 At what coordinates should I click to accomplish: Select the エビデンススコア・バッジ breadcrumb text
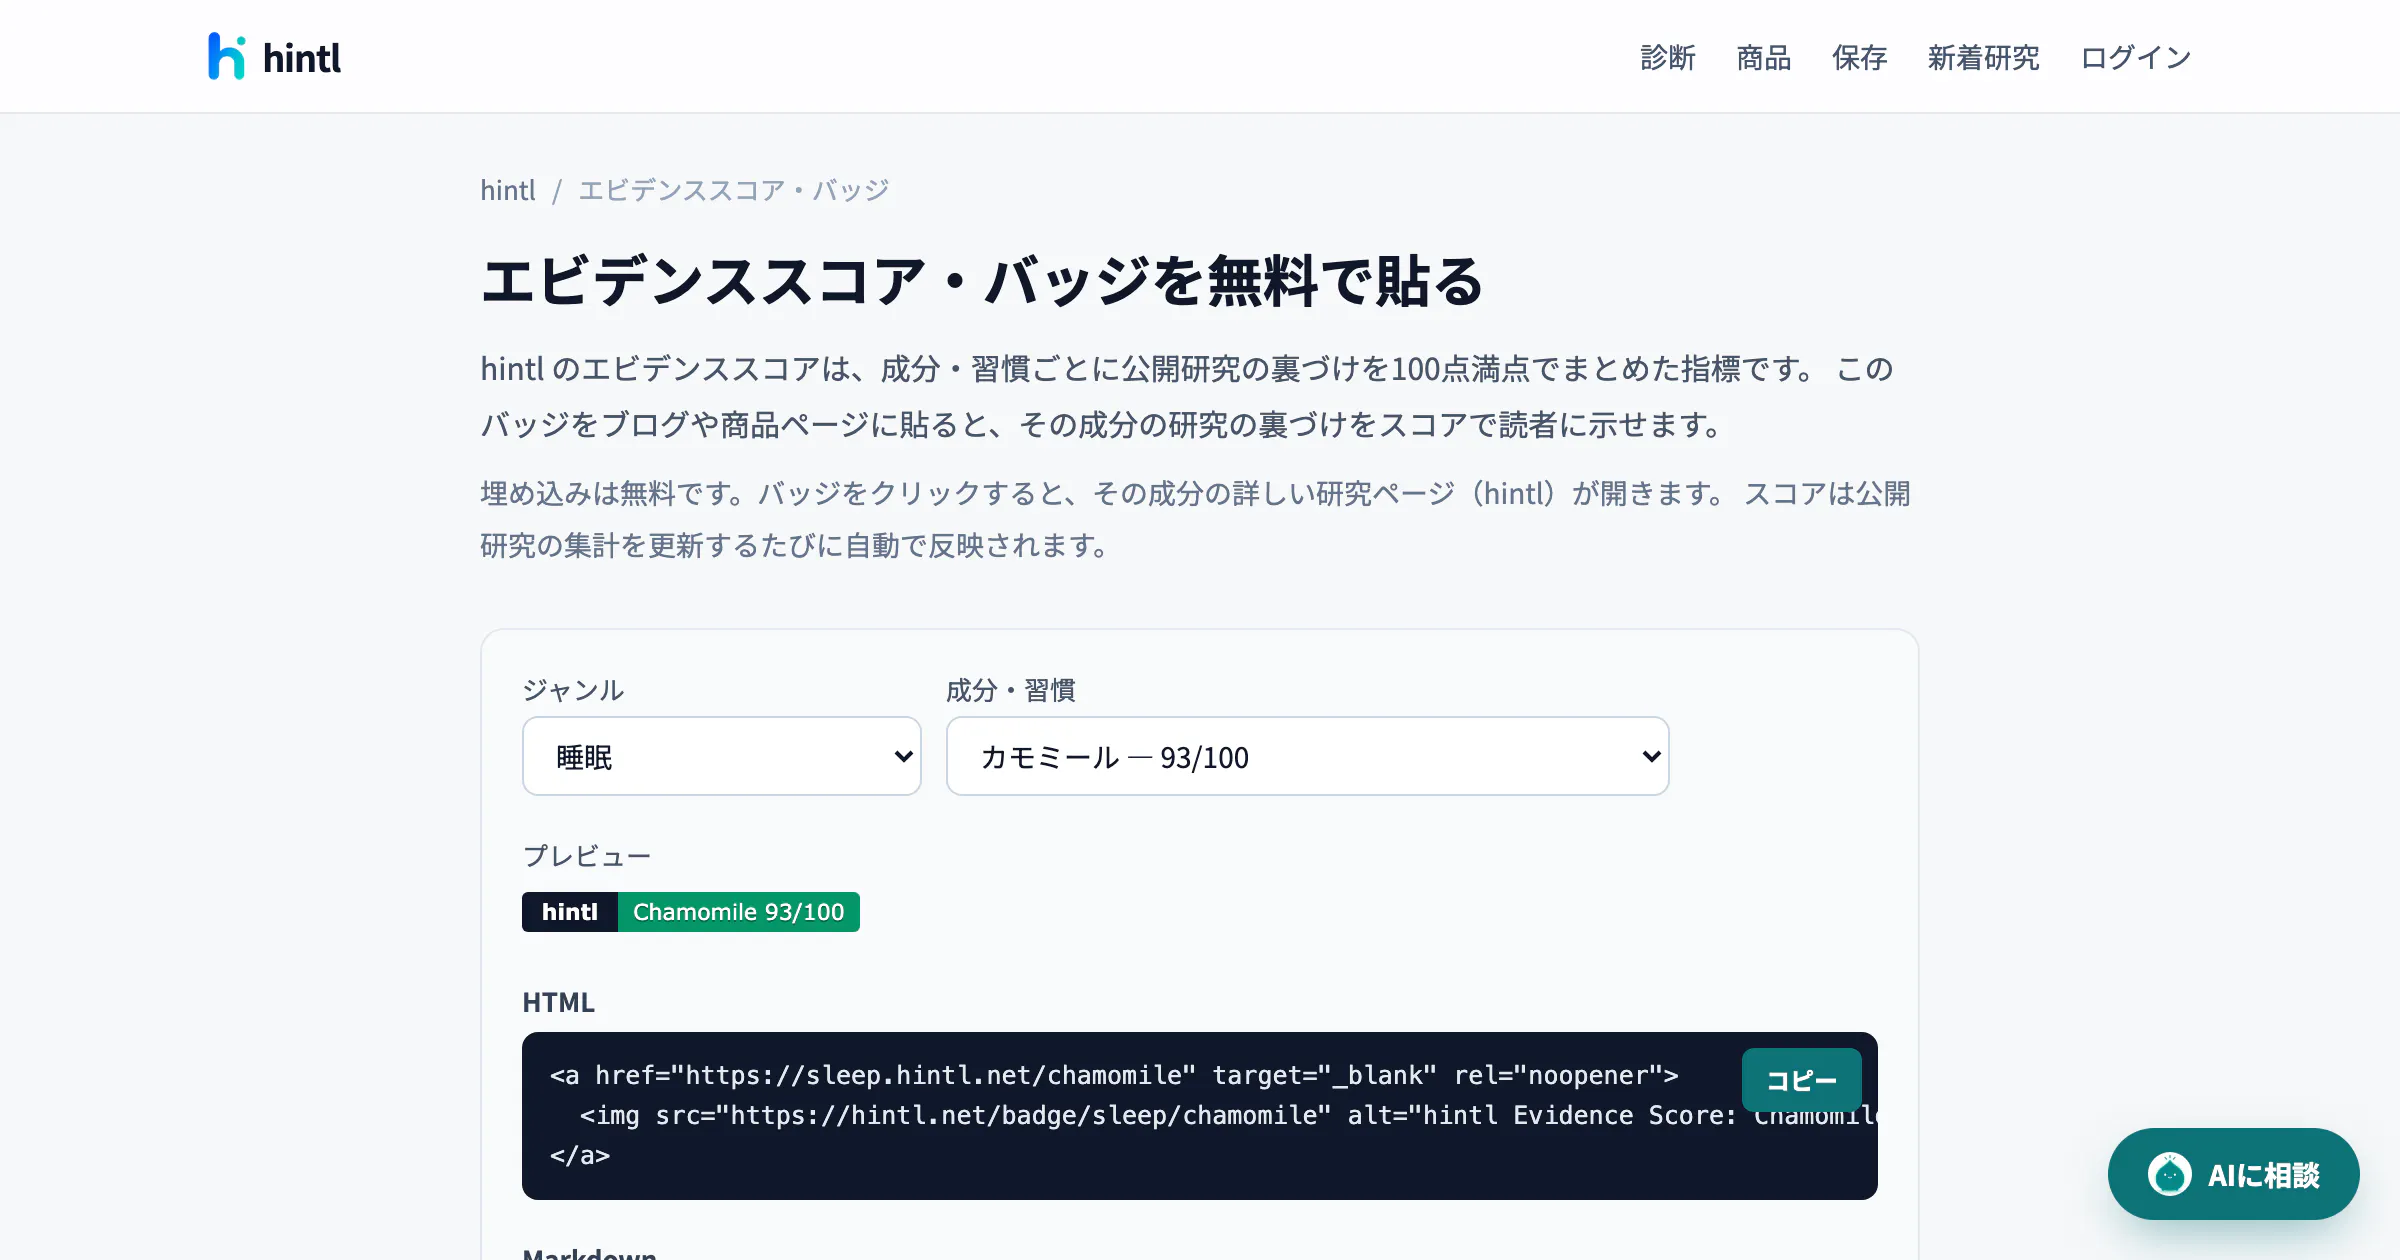[734, 190]
